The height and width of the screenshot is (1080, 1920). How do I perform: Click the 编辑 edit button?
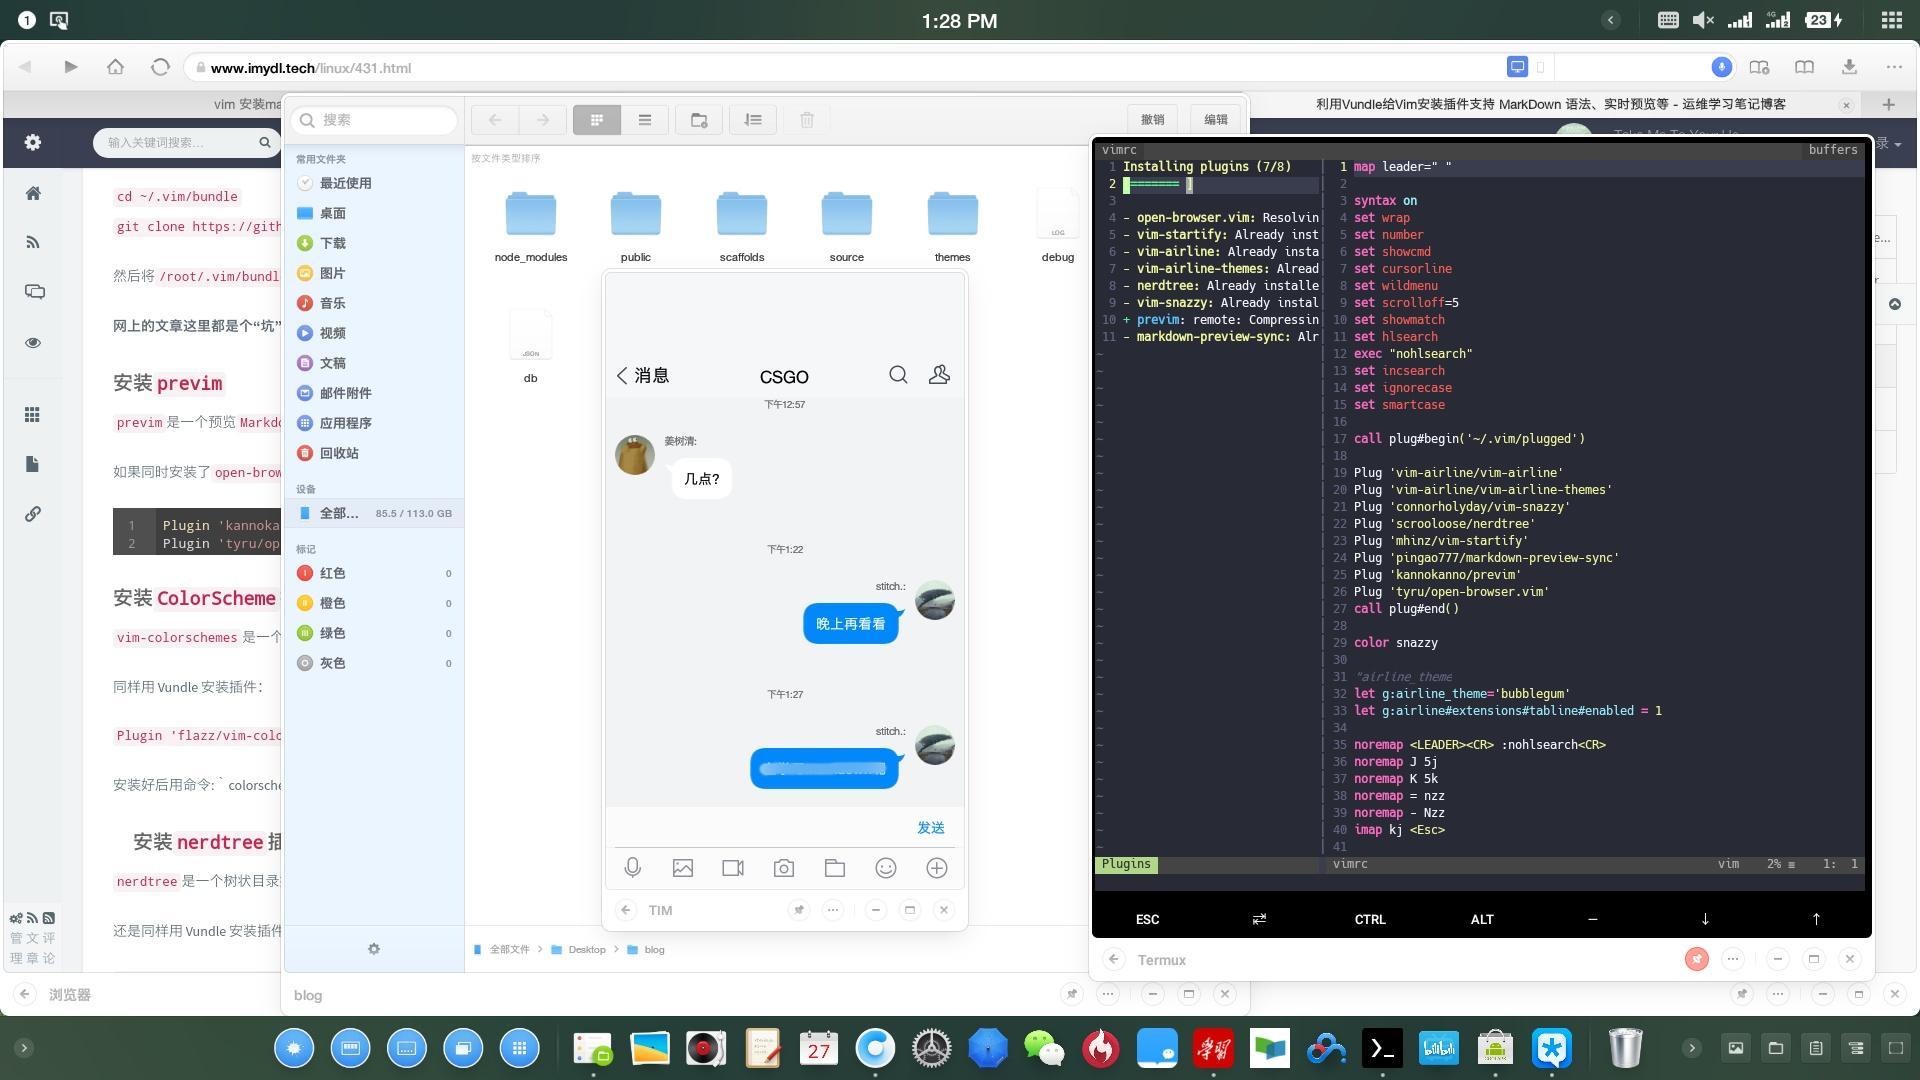1216,120
